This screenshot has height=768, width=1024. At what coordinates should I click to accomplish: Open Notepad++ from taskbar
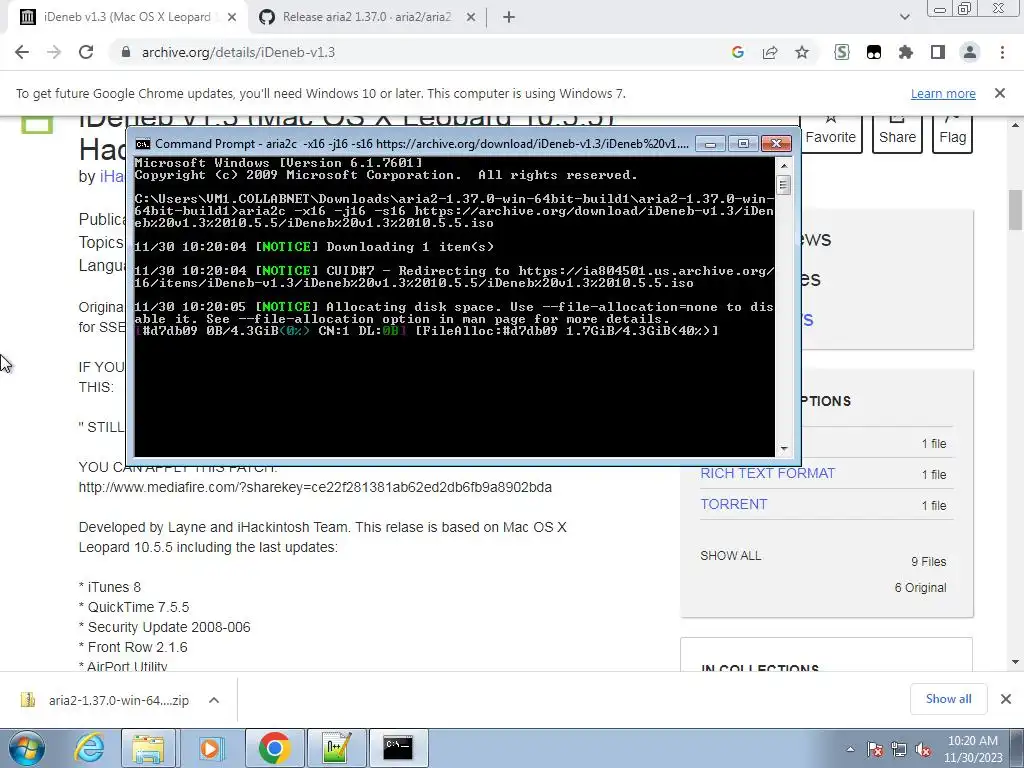(x=336, y=748)
